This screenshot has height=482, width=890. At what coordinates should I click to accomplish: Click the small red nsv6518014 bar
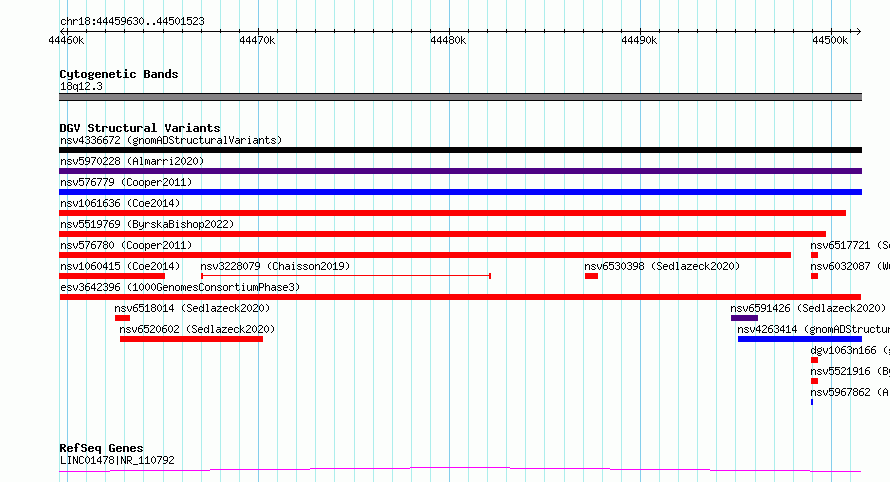pyautogui.click(x=122, y=318)
